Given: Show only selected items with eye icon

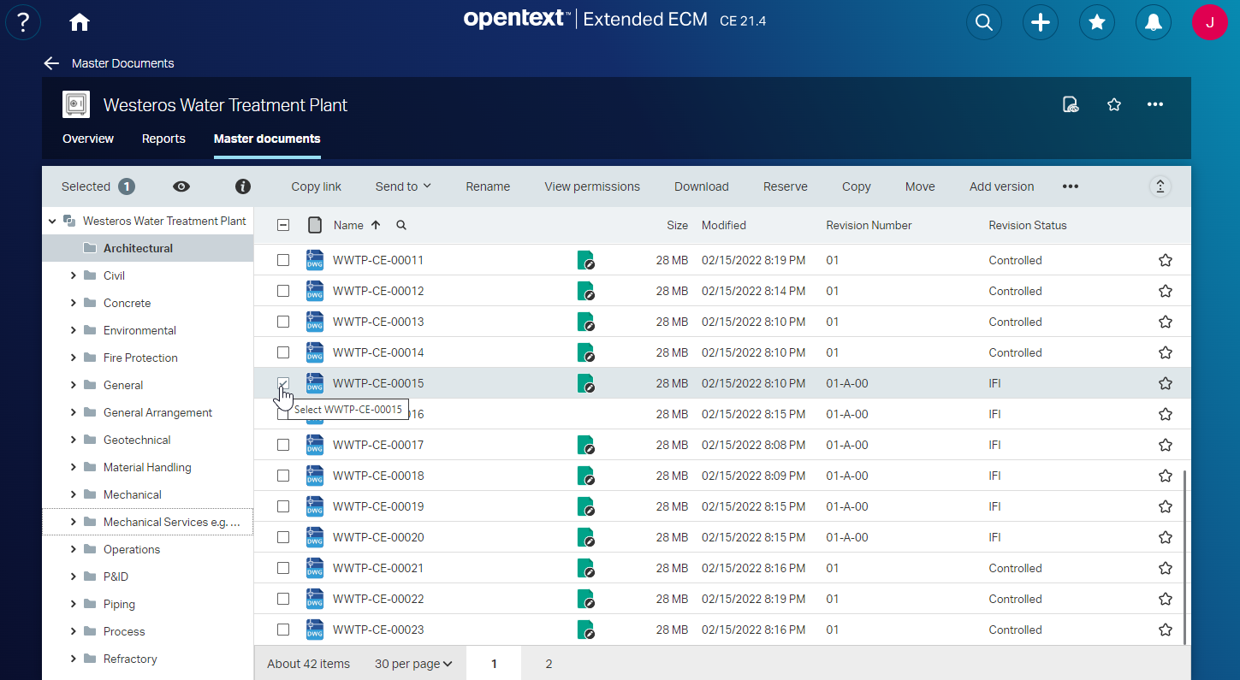Looking at the screenshot, I should pyautogui.click(x=181, y=186).
